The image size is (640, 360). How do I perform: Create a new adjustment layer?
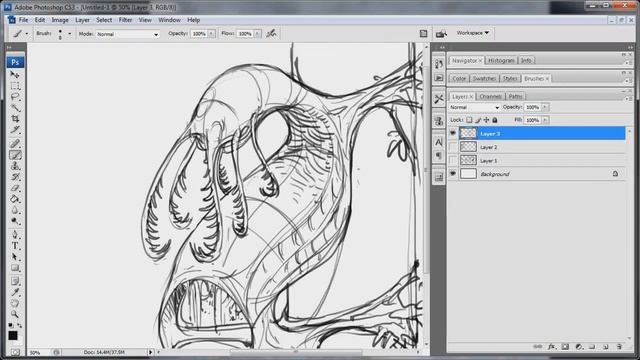(x=579, y=347)
